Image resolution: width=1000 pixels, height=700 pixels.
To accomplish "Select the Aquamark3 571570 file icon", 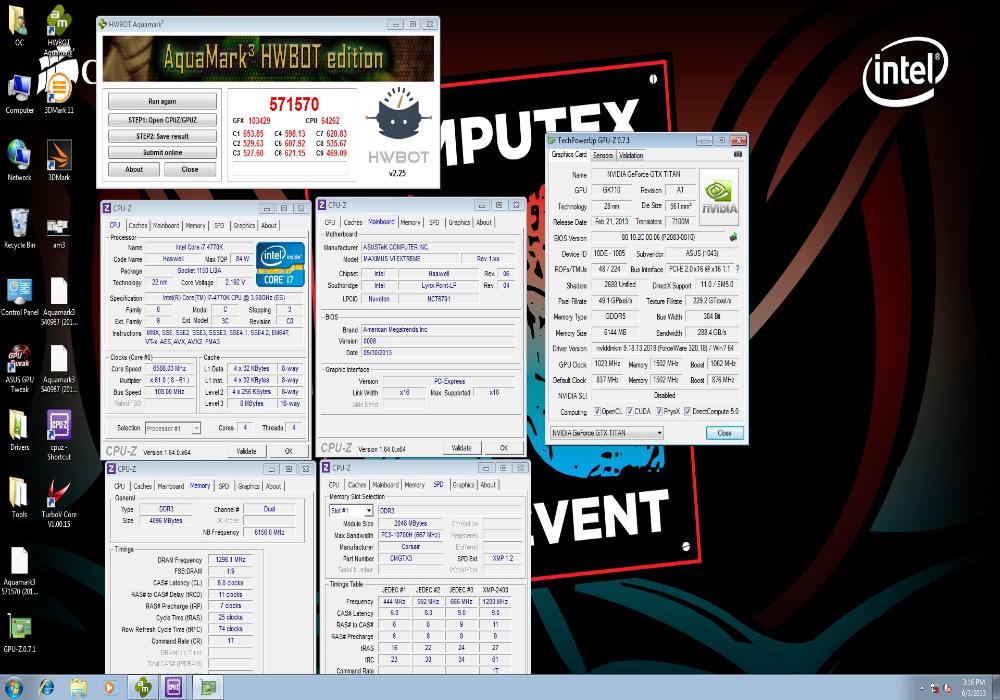I will pyautogui.click(x=19, y=571).
